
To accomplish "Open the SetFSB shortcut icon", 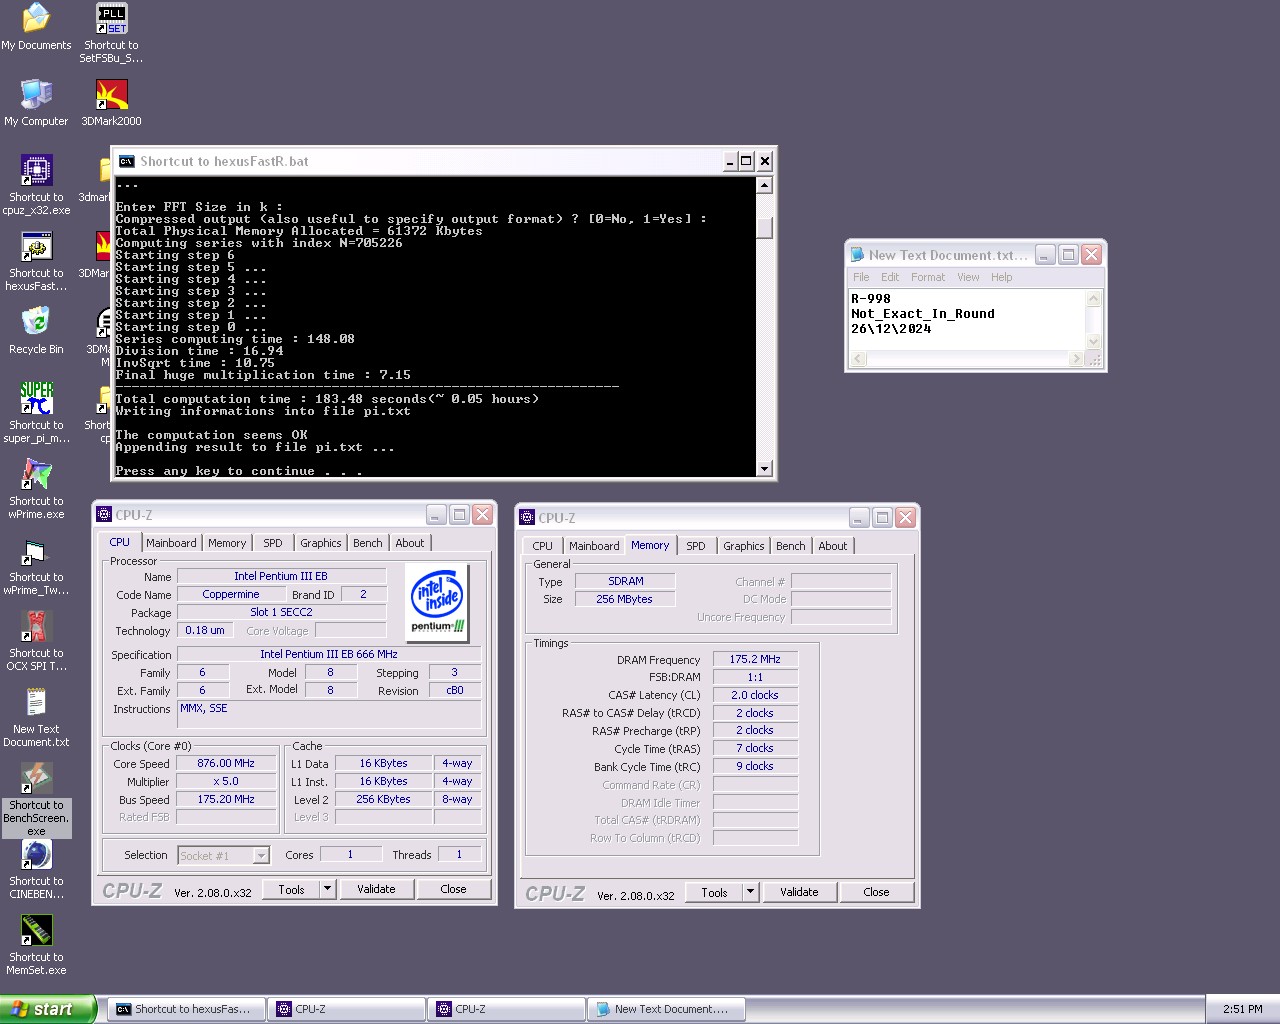I will (x=111, y=18).
